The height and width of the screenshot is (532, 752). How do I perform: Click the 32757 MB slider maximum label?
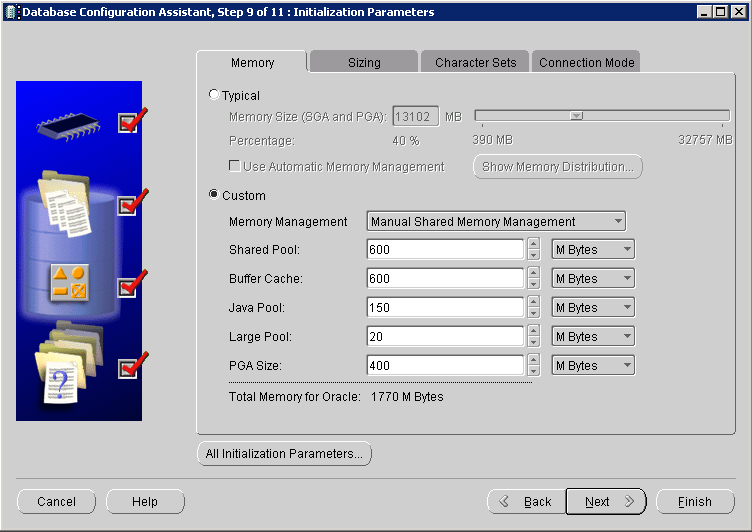705,140
